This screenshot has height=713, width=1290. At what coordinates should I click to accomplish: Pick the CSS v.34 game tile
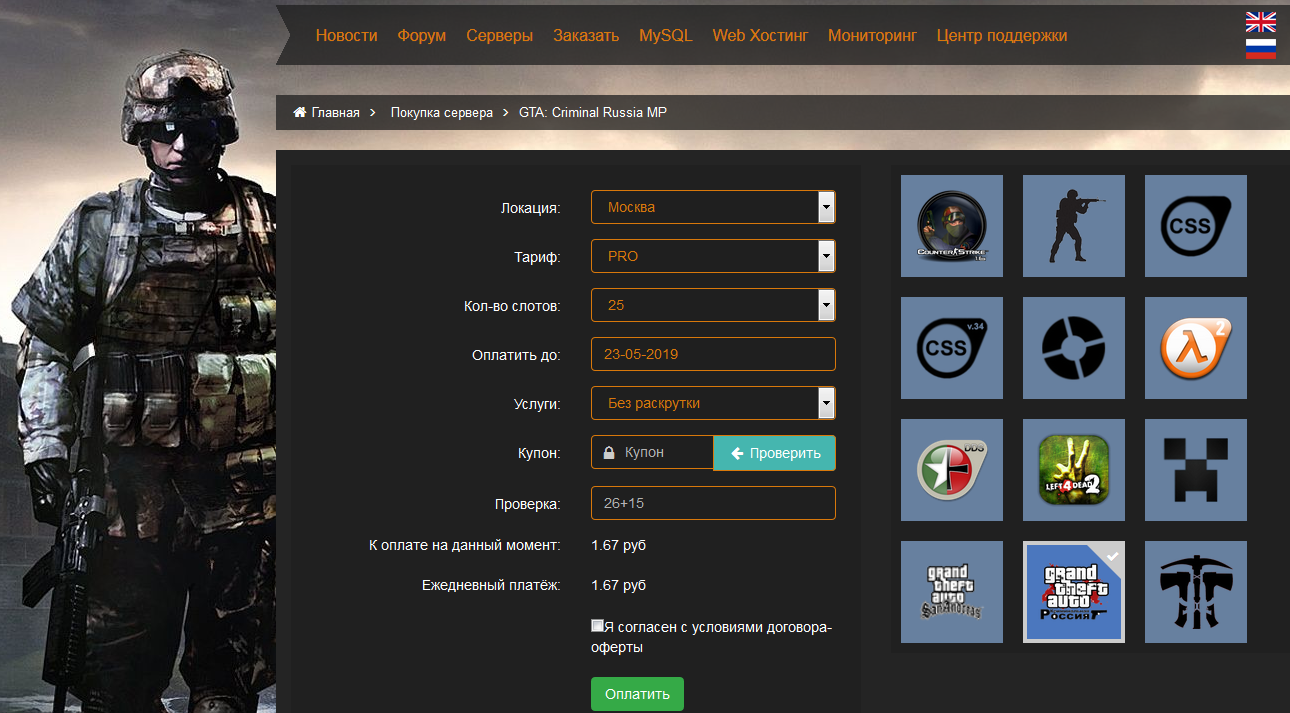tap(951, 348)
